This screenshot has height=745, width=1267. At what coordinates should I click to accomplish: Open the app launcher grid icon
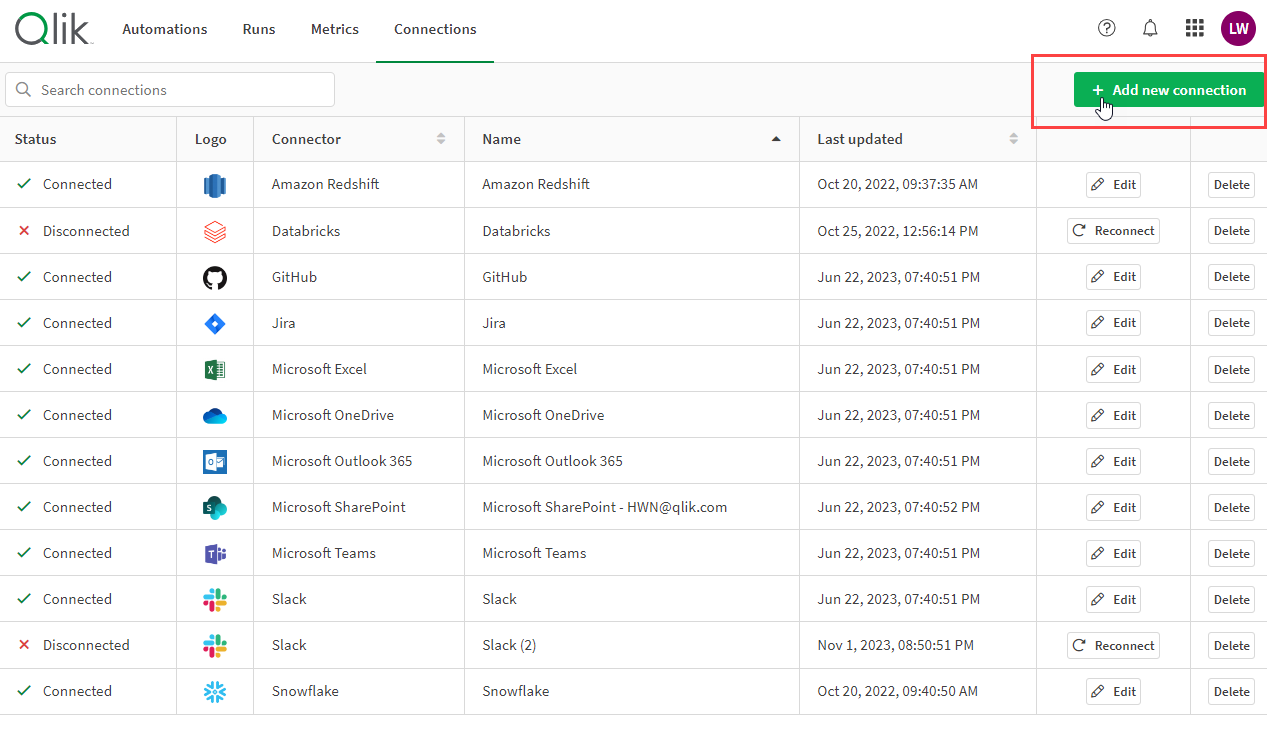1194,28
